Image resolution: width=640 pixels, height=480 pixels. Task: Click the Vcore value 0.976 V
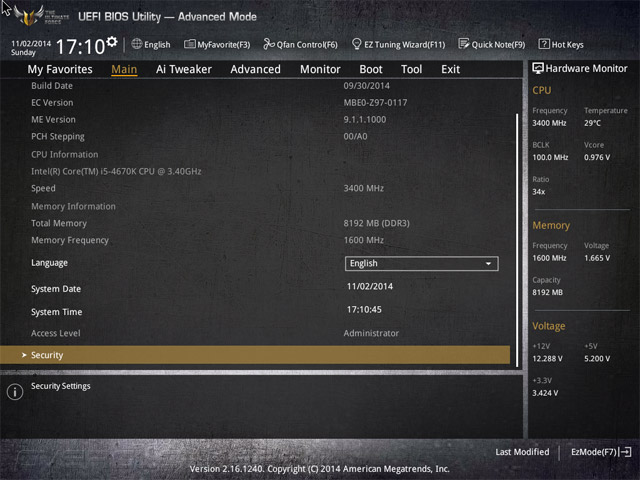click(x=597, y=158)
